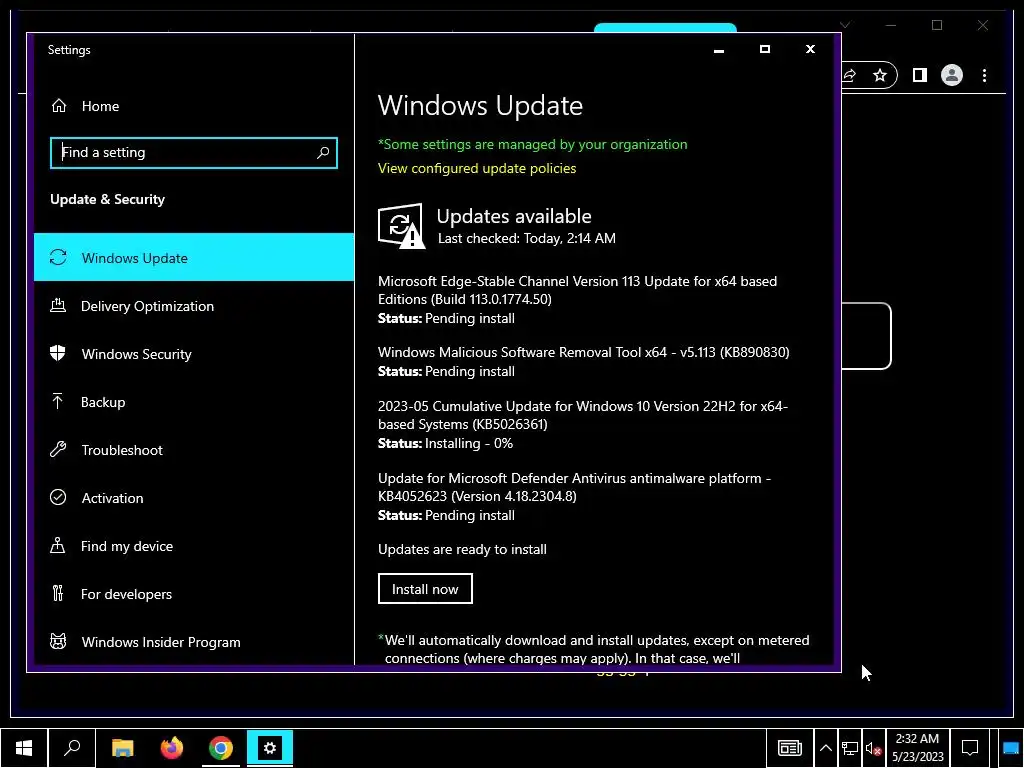Click Last checked: Today, 2:14 AM text
This screenshot has height=768, width=1024.
(526, 238)
